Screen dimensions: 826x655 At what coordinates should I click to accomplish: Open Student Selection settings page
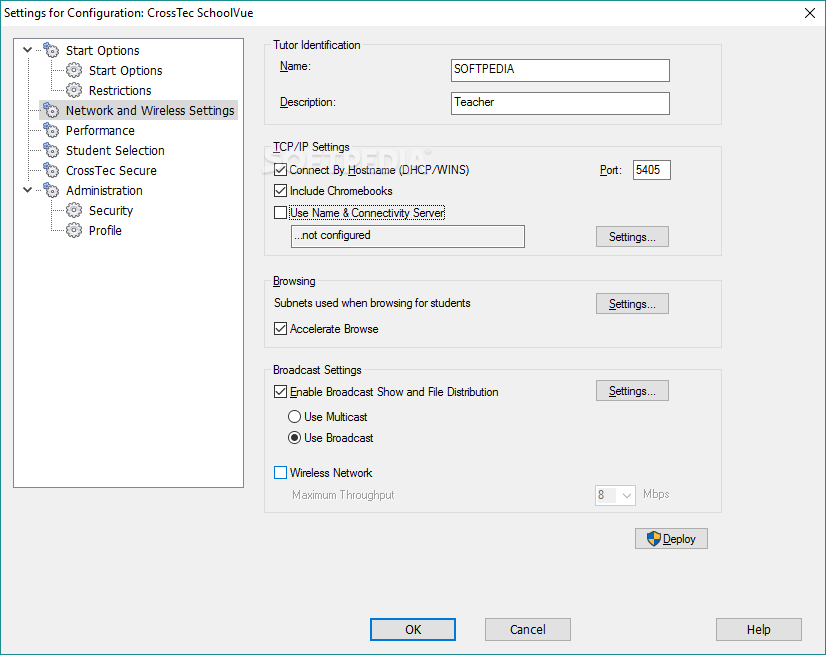click(x=115, y=151)
